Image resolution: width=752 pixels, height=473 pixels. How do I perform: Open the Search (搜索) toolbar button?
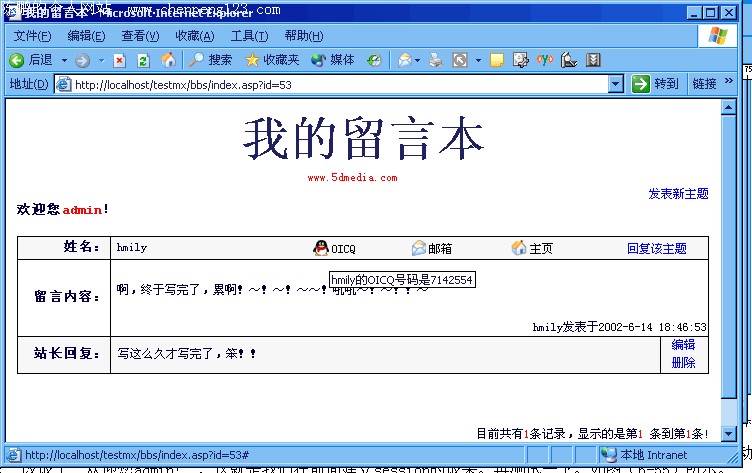[x=210, y=60]
